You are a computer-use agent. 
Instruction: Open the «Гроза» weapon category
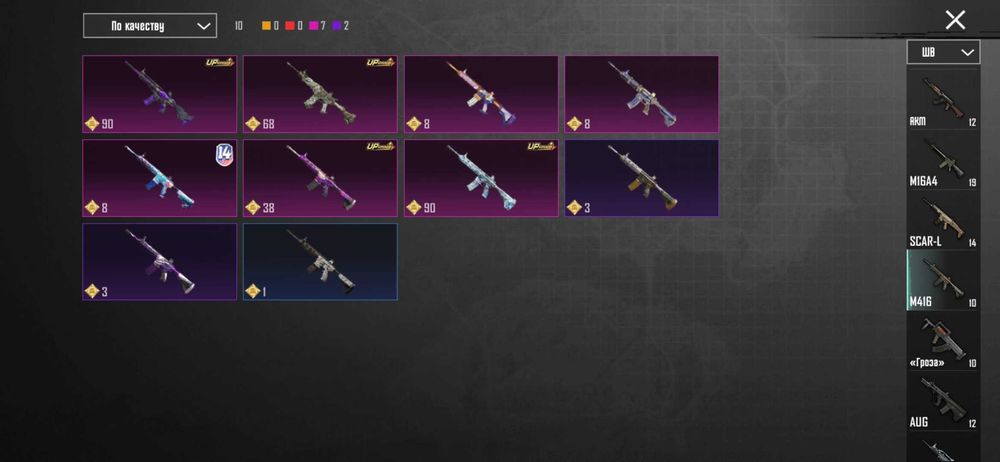[943, 341]
